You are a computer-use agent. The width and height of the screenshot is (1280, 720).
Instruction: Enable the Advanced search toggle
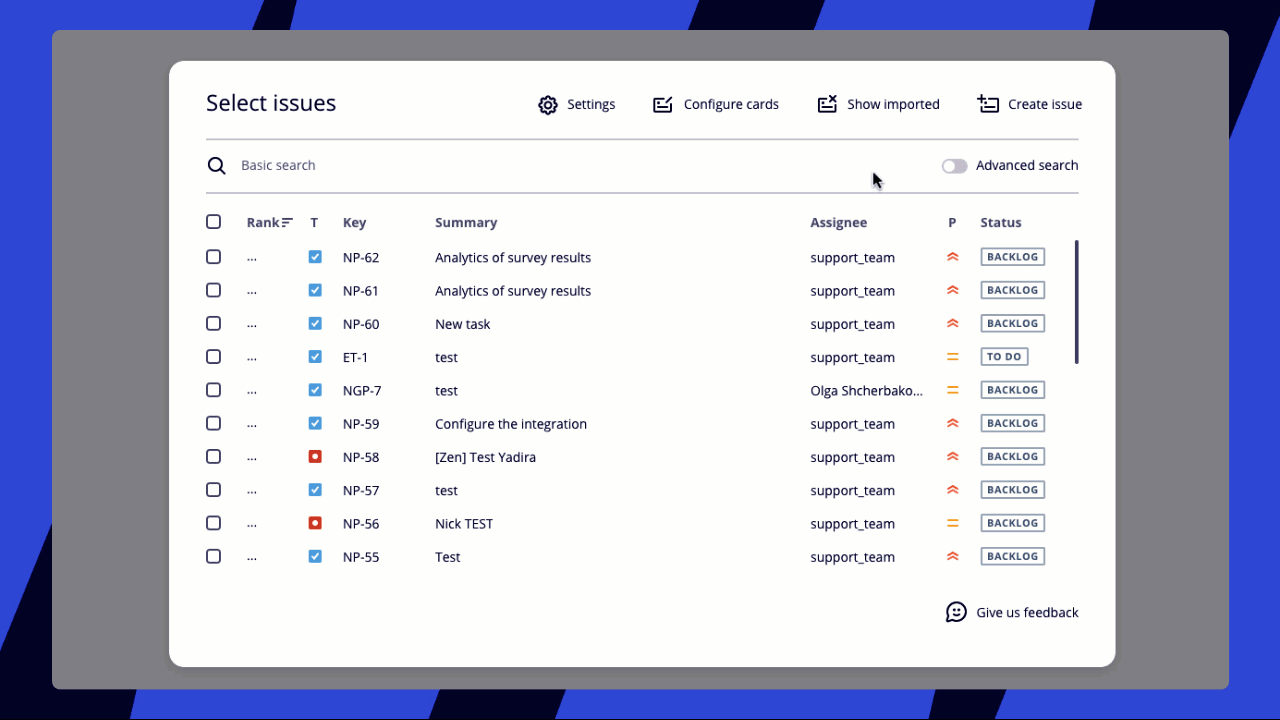tap(953, 165)
